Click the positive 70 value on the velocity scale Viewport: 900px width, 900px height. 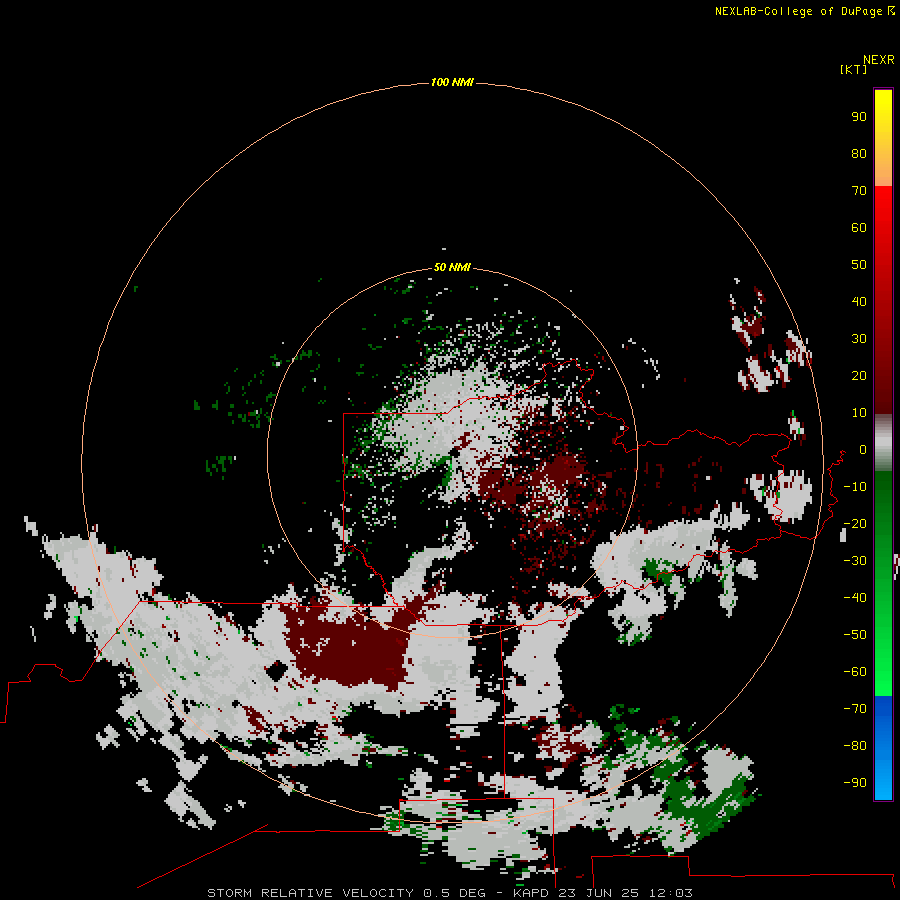pyautogui.click(x=859, y=191)
